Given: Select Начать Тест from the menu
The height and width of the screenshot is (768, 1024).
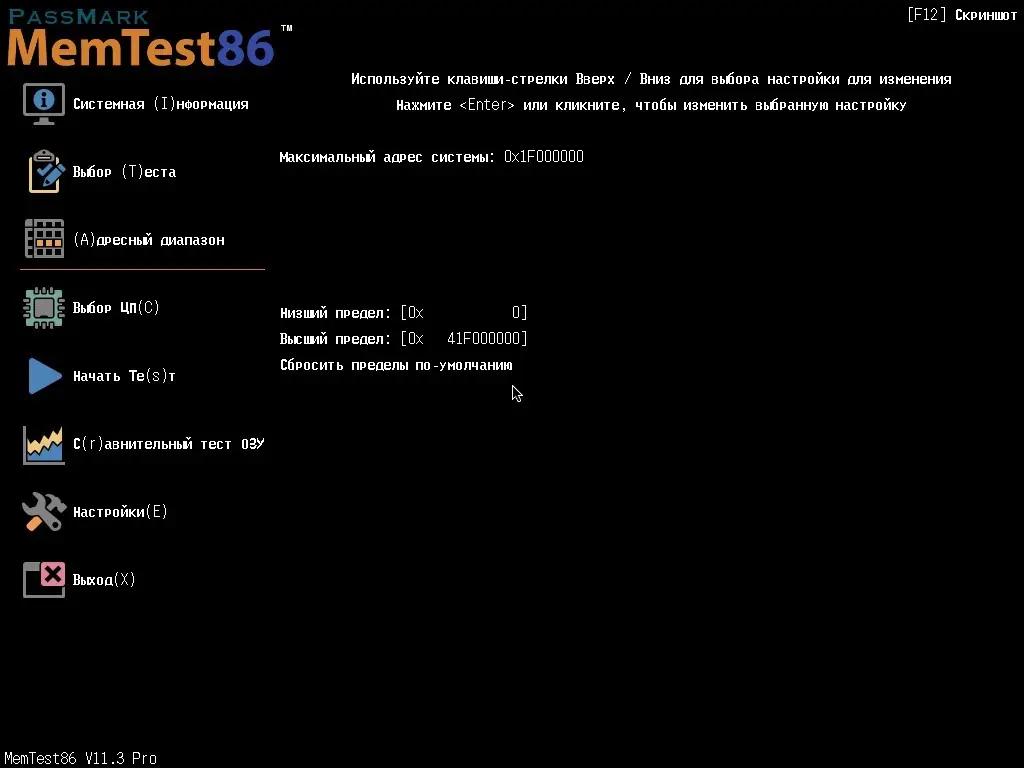Looking at the screenshot, I should [x=123, y=375].
